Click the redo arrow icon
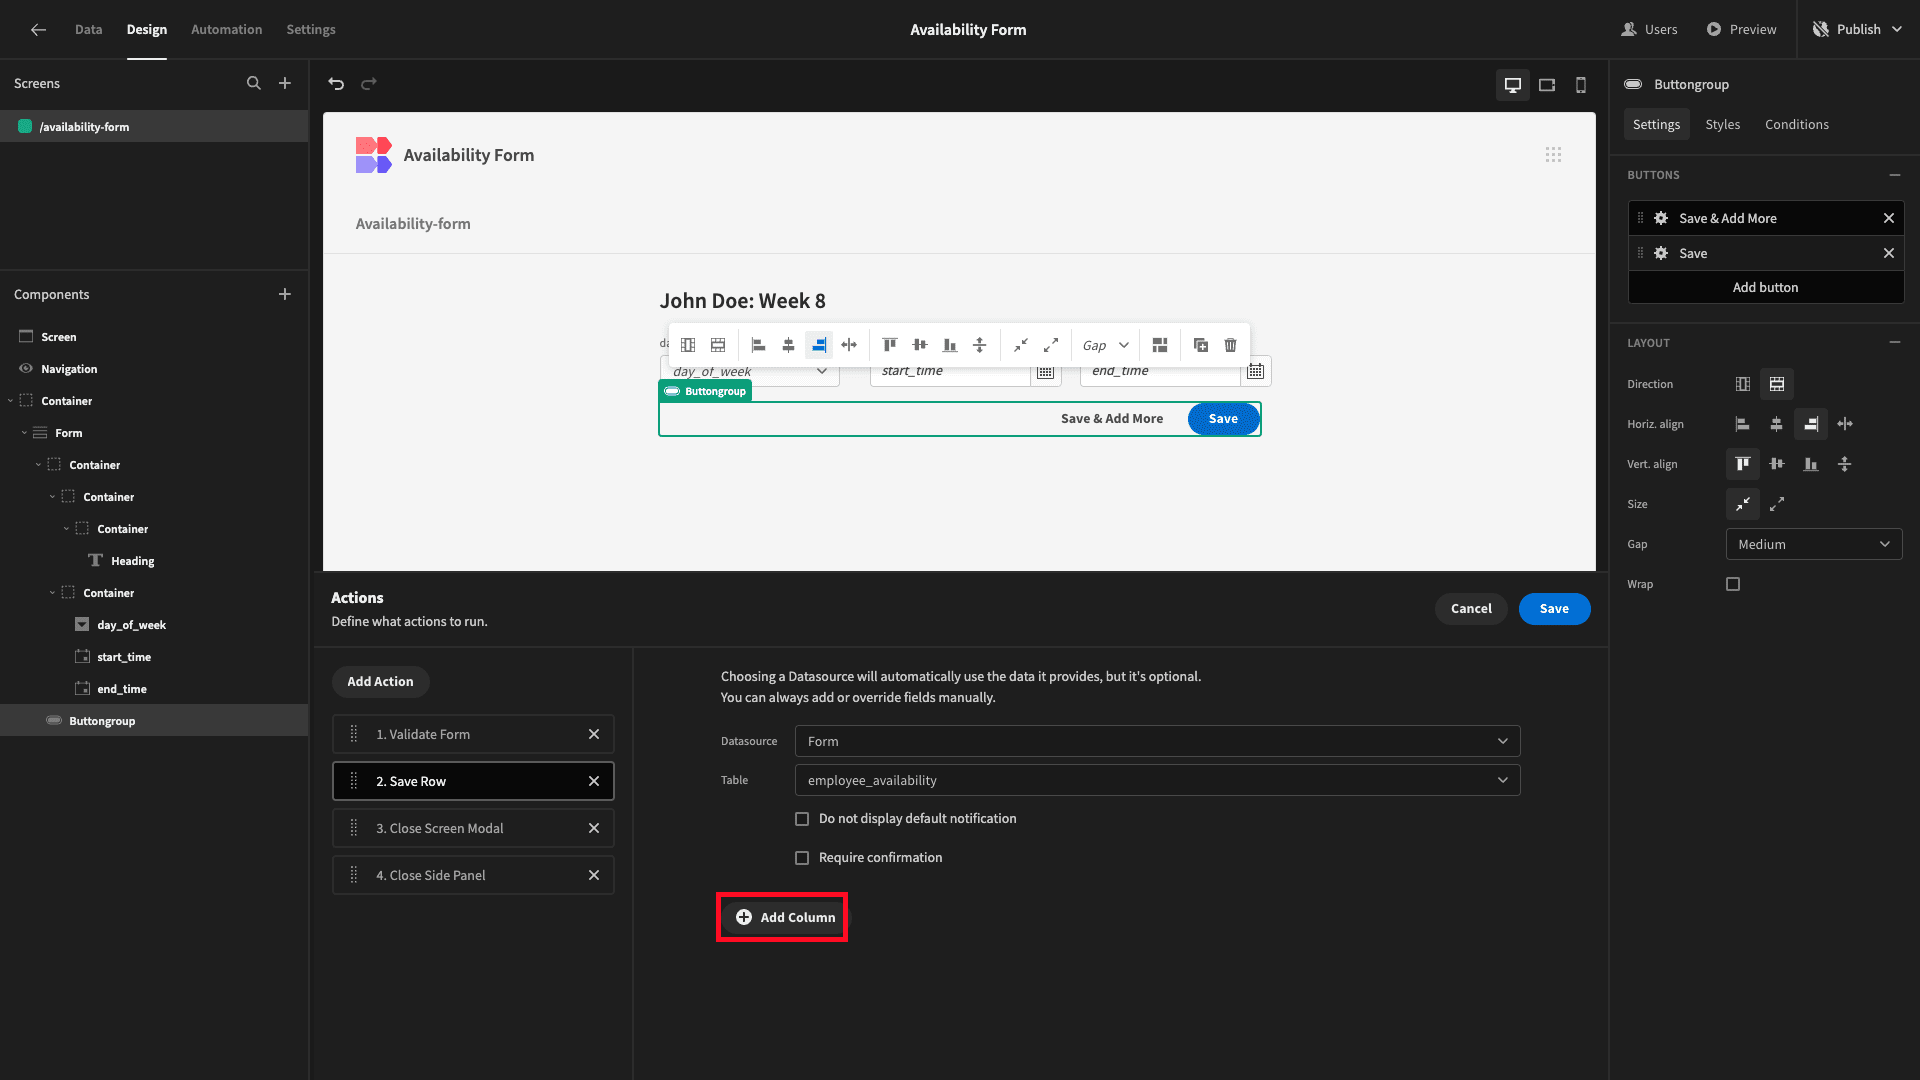 coord(369,84)
